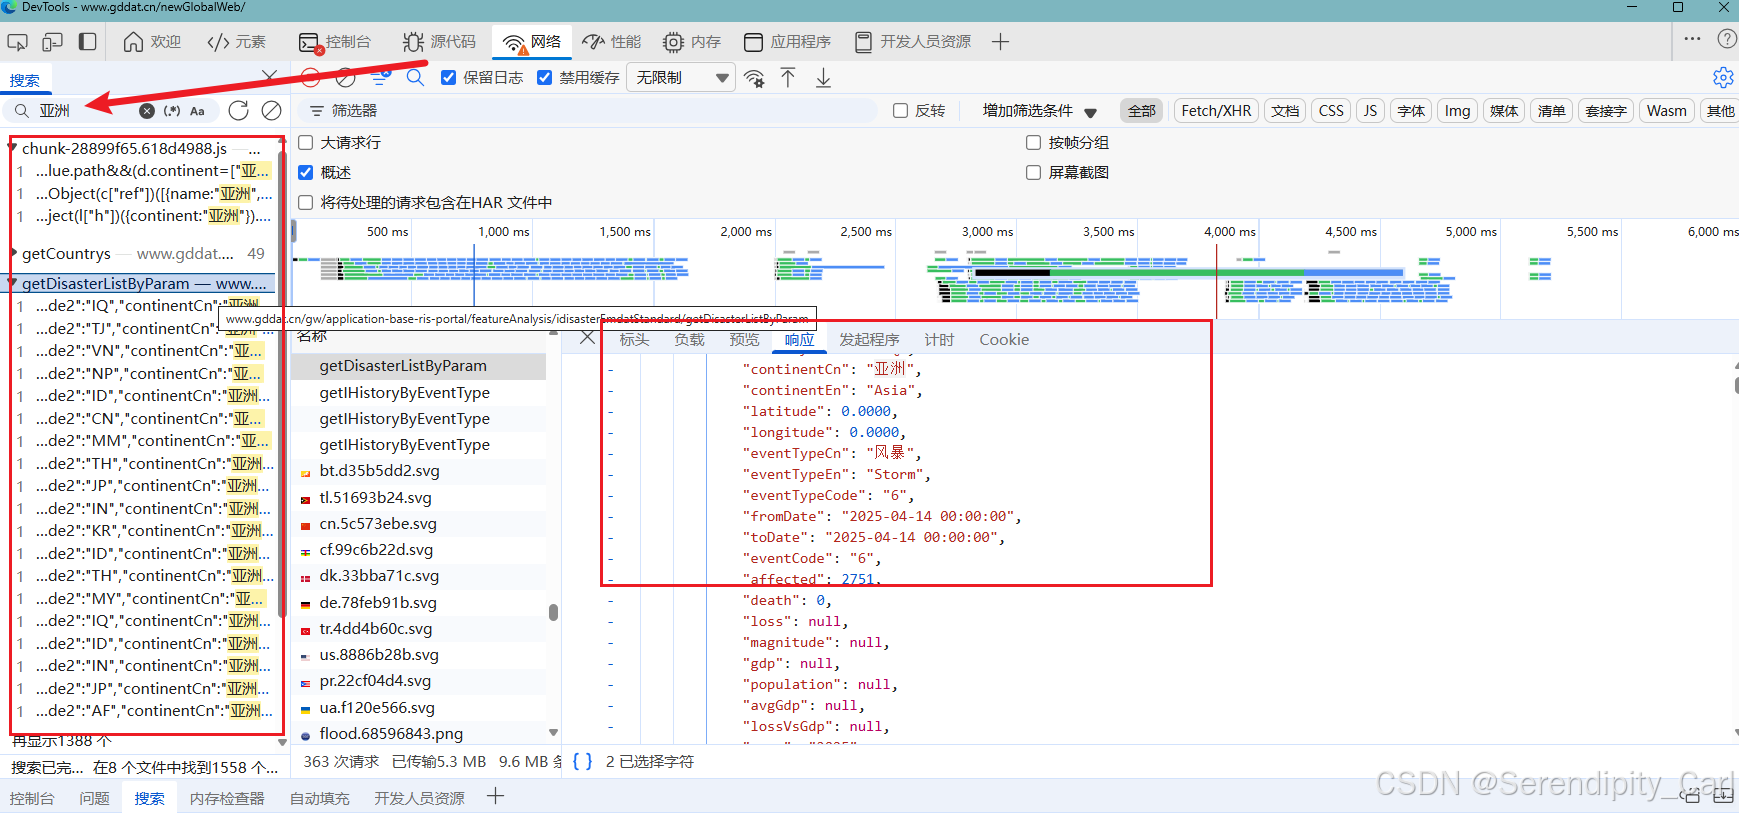
Task: Uncheck the 概述 checkbox
Action: [306, 172]
